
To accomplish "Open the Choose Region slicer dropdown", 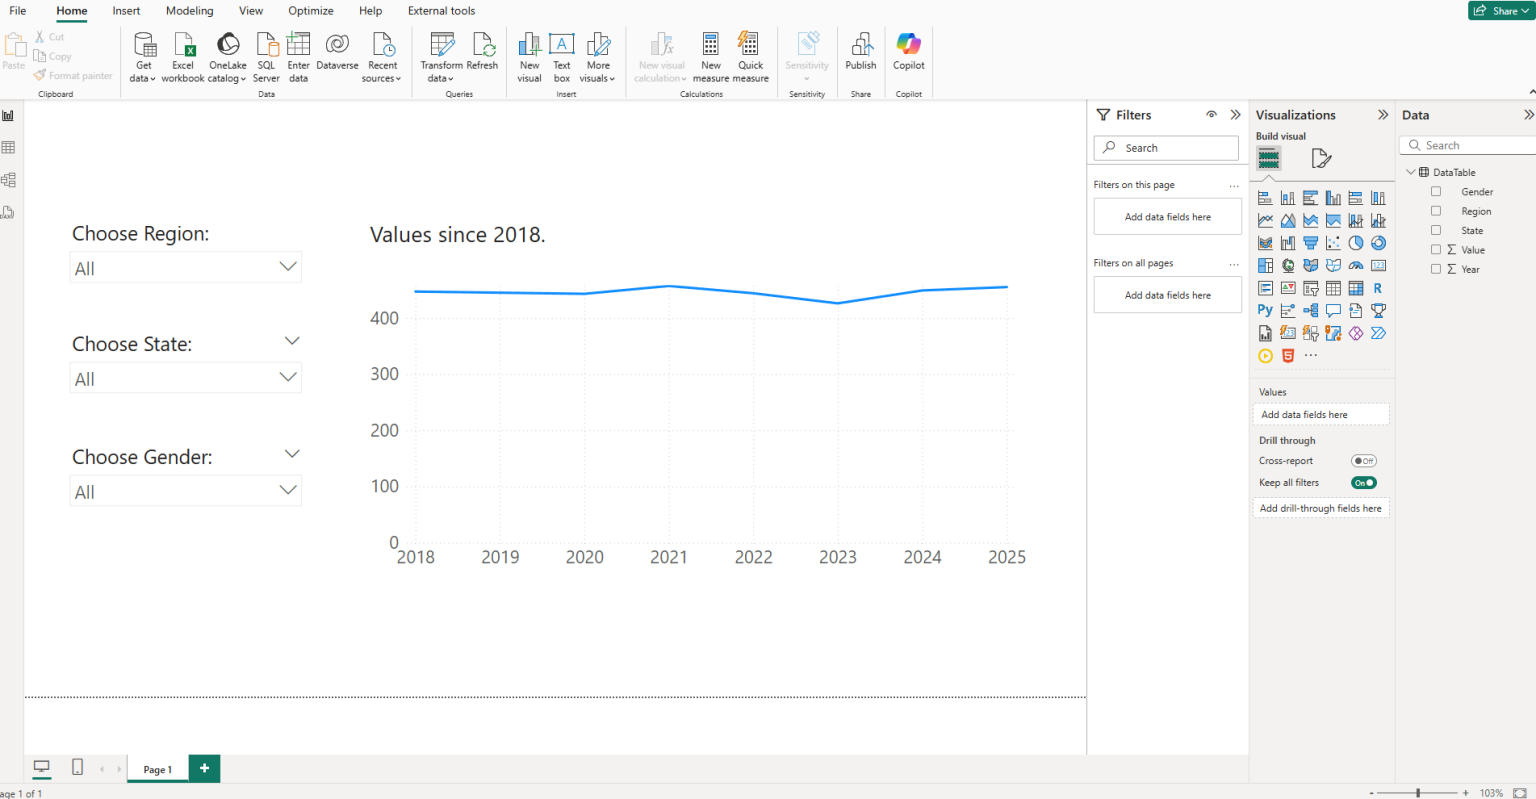I will point(288,267).
